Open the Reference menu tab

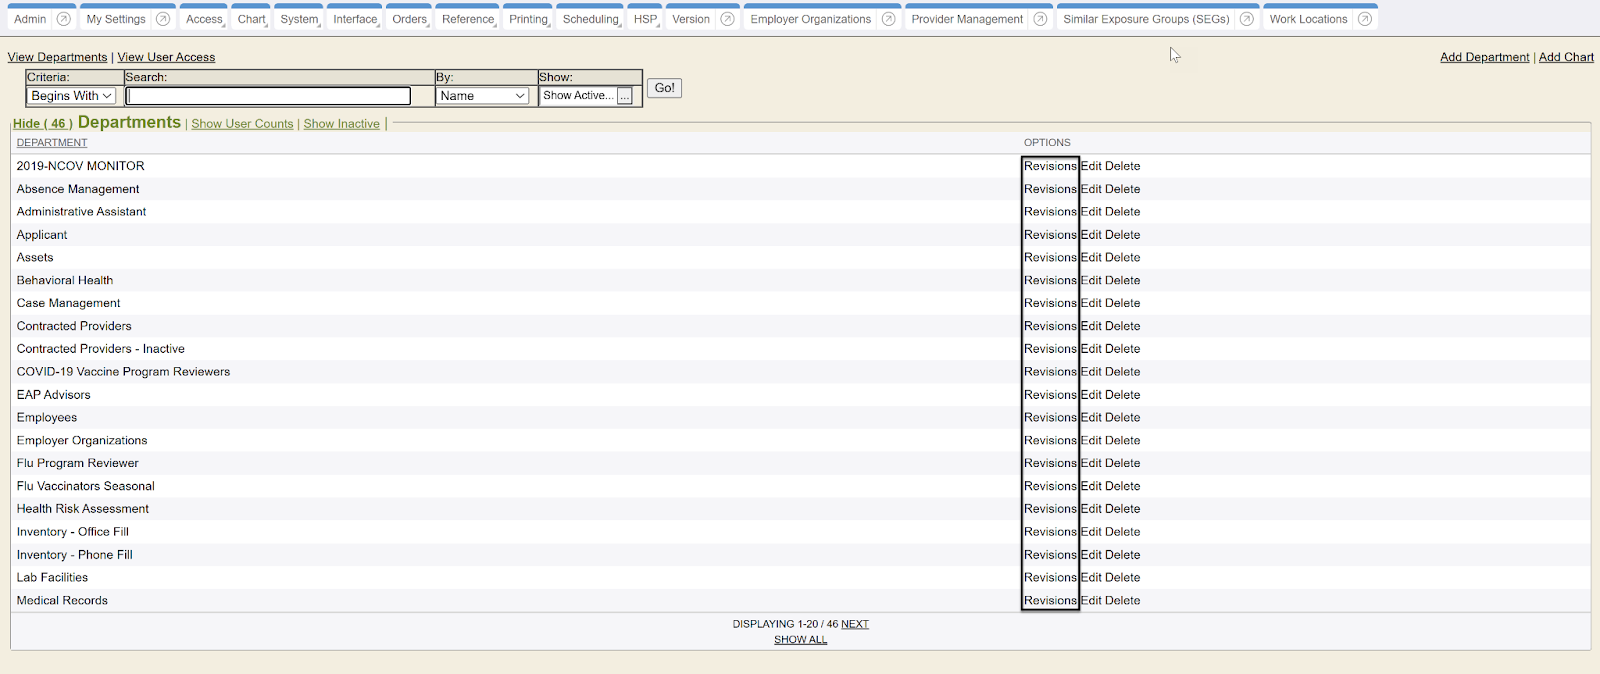click(x=468, y=19)
